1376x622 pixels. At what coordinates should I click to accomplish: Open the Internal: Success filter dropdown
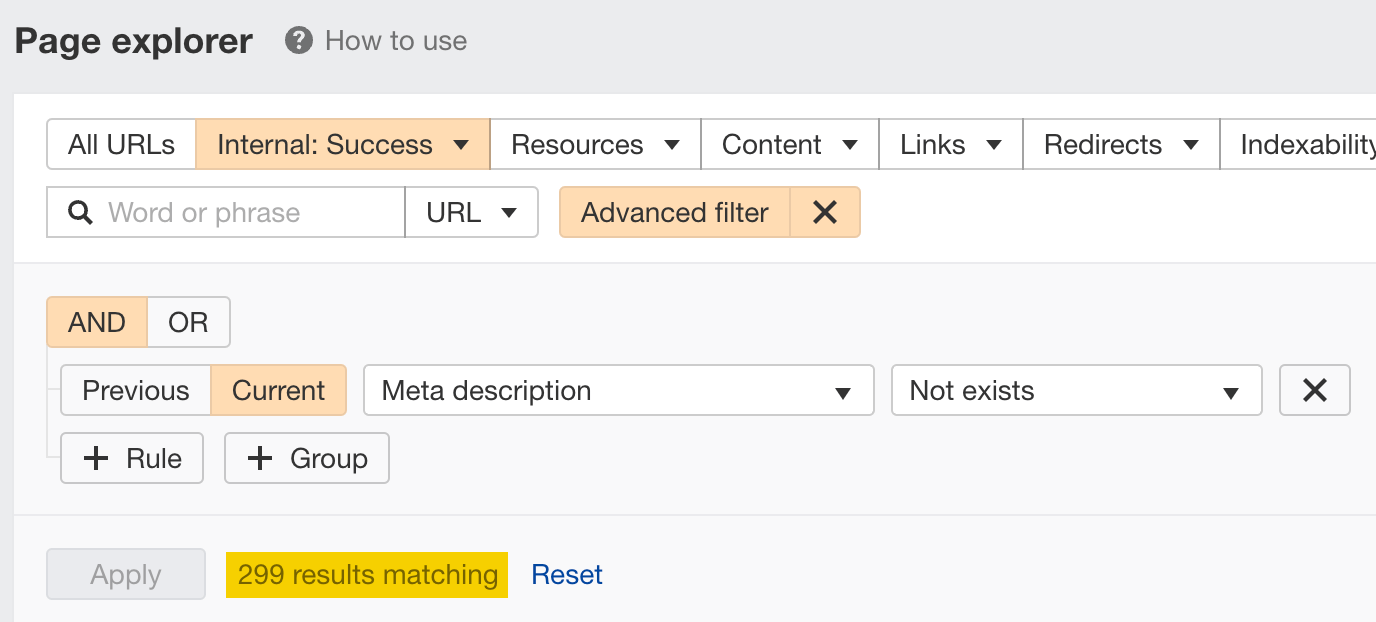tap(341, 144)
